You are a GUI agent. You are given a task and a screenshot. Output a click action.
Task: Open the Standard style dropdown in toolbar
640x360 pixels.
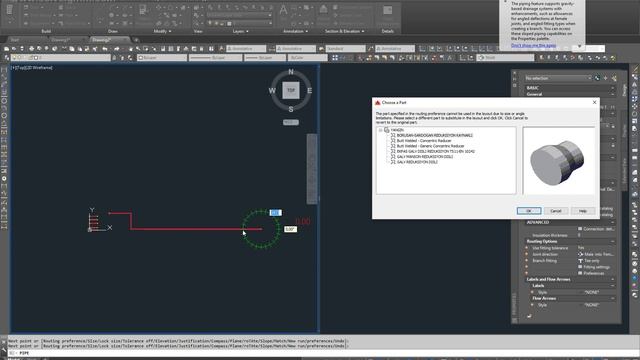click(345, 49)
